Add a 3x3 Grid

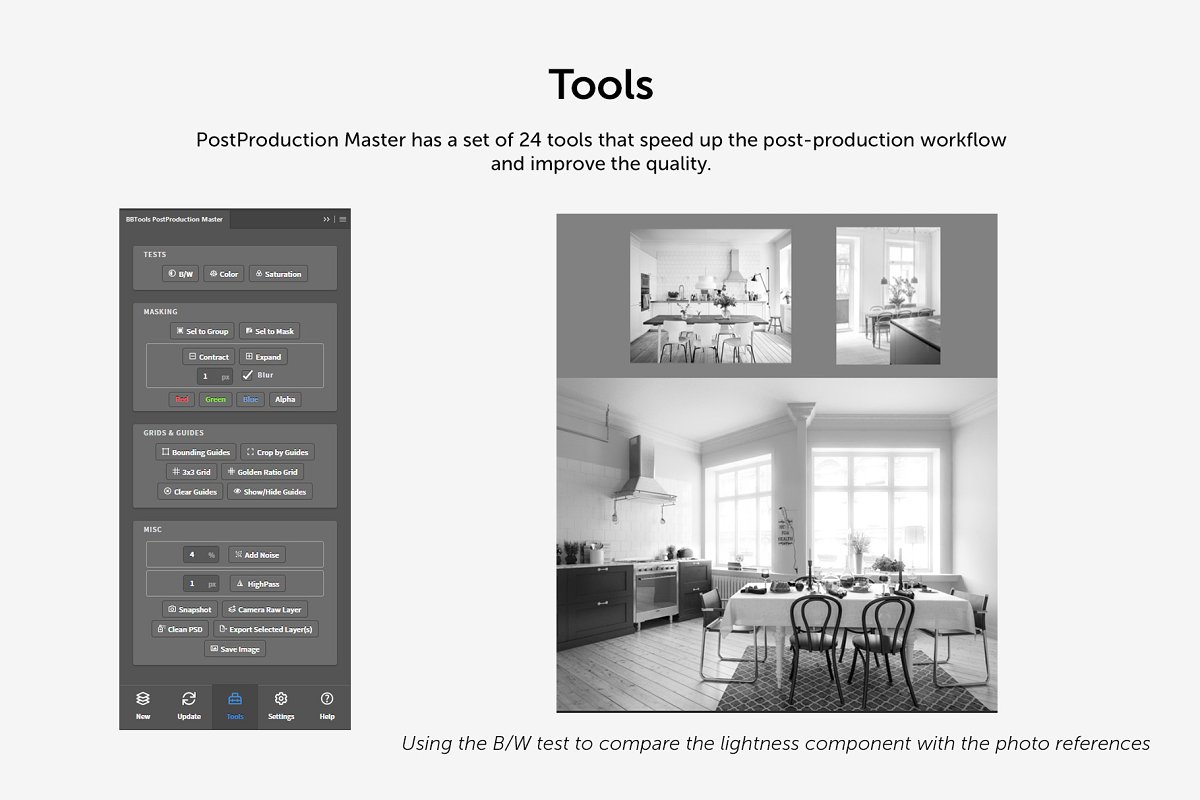point(192,471)
